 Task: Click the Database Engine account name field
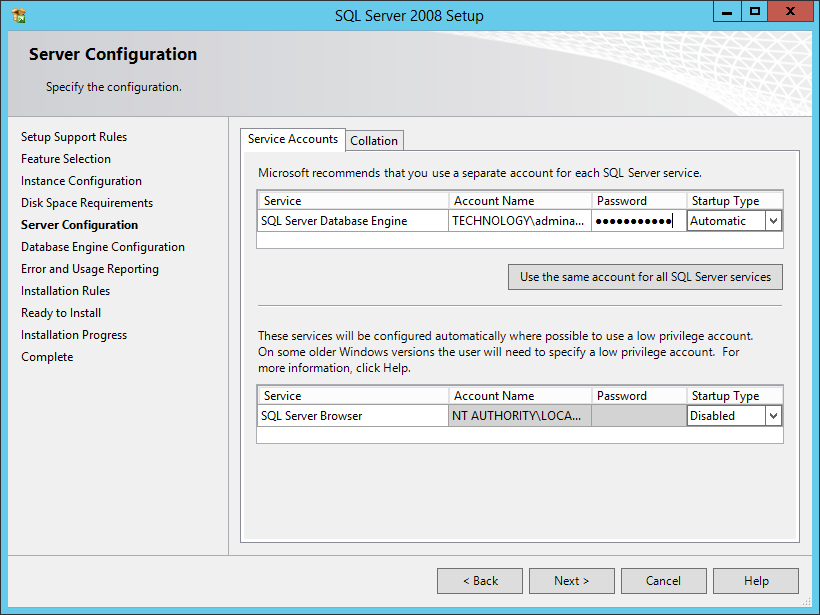[x=520, y=221]
